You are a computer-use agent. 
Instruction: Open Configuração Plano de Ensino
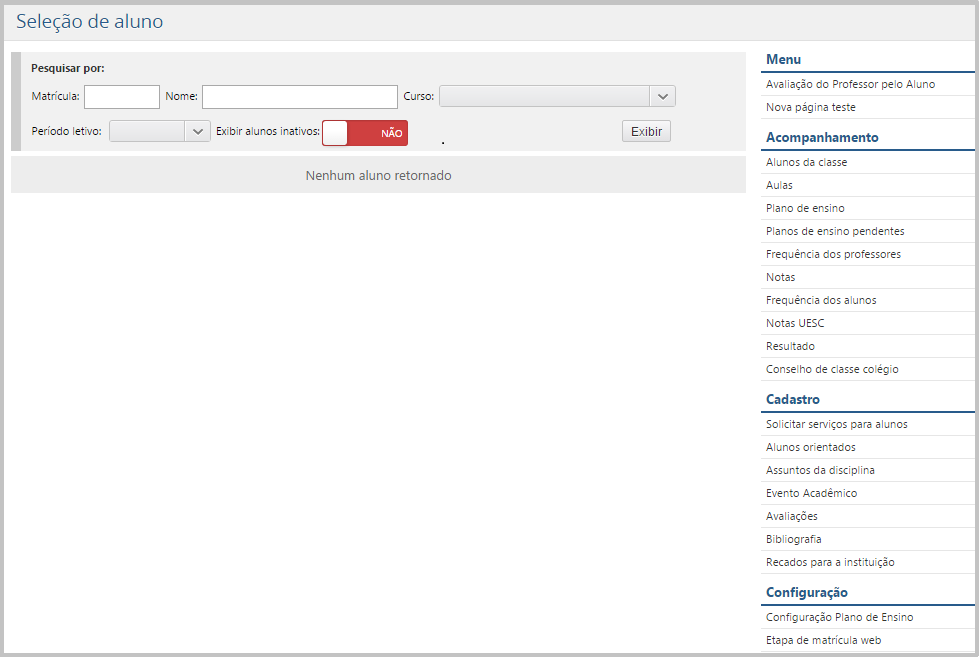(x=839, y=617)
